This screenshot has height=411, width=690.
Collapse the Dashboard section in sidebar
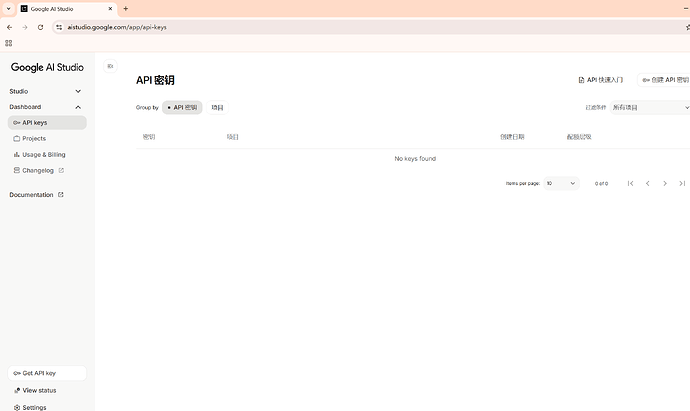click(x=46, y=107)
